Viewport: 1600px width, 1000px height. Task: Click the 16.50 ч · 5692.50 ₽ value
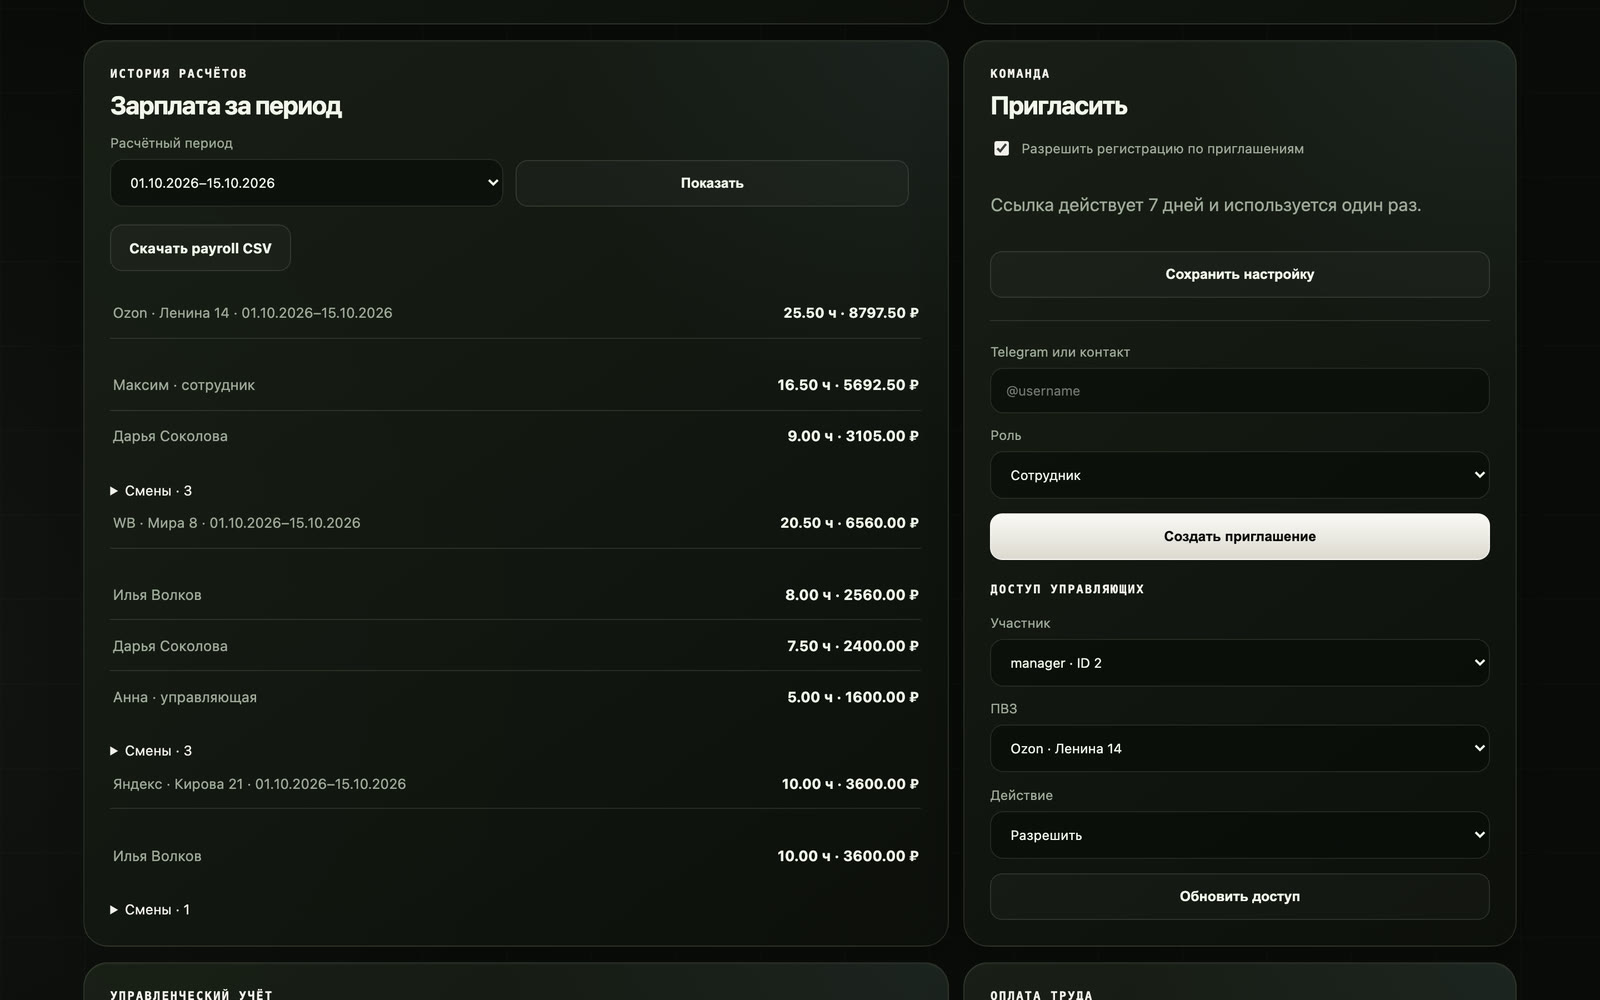coord(848,385)
